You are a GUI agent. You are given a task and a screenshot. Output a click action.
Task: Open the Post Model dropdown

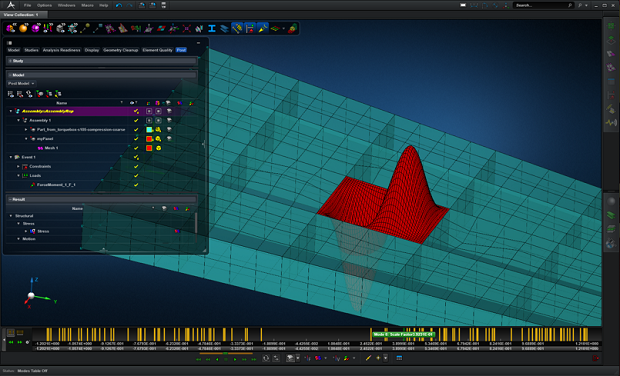coord(21,83)
